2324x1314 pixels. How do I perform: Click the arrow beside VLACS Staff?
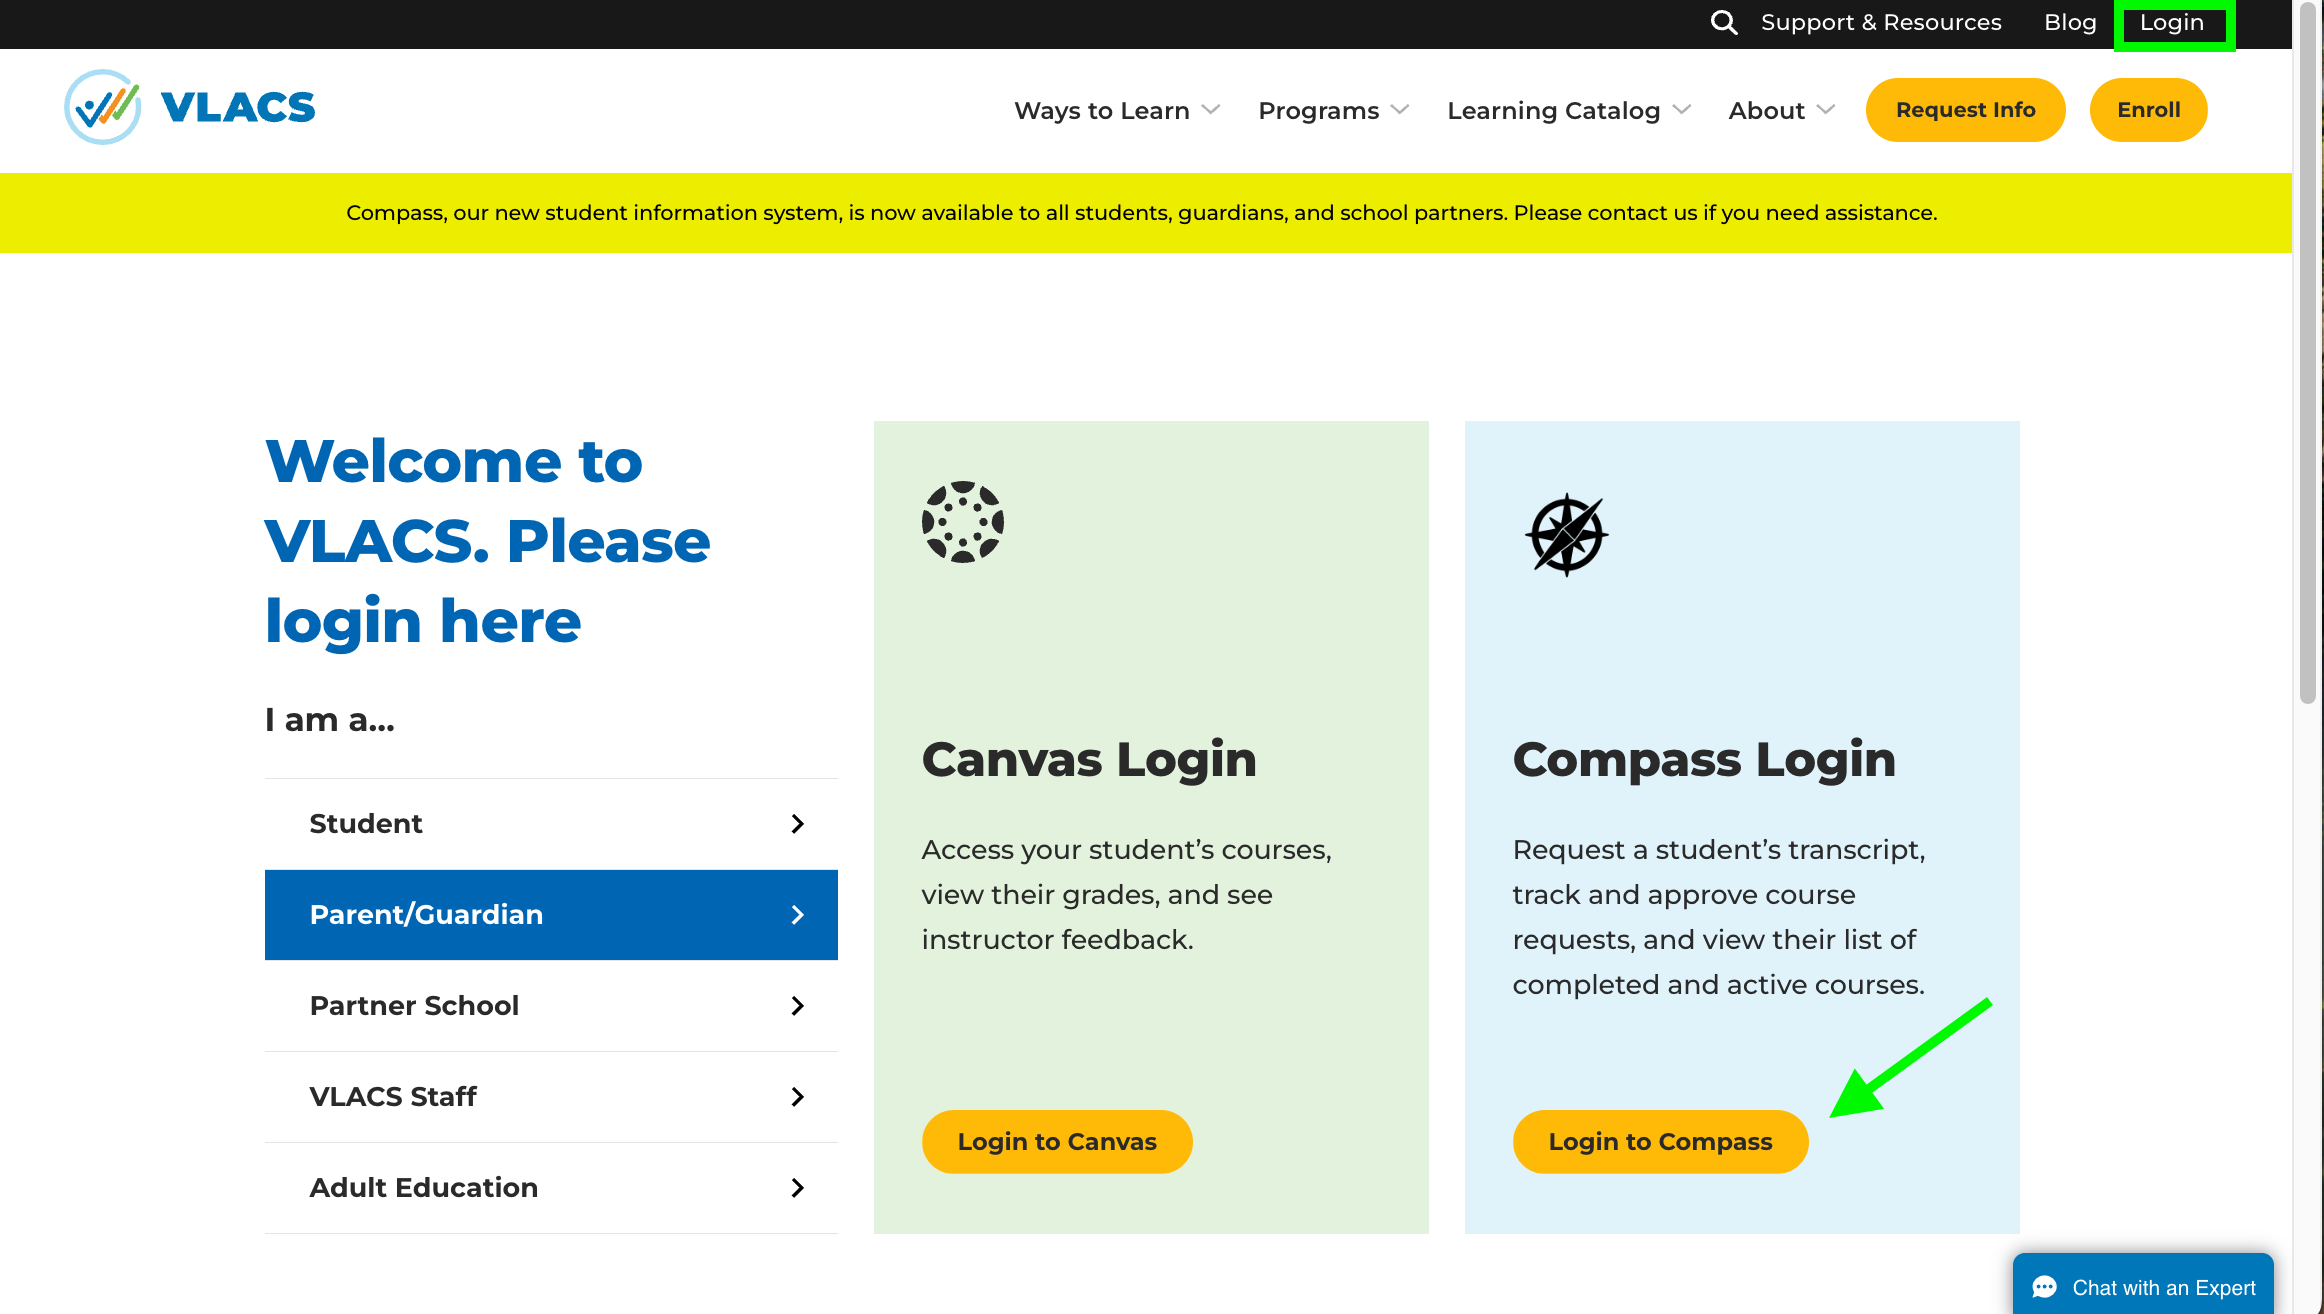(x=797, y=1097)
